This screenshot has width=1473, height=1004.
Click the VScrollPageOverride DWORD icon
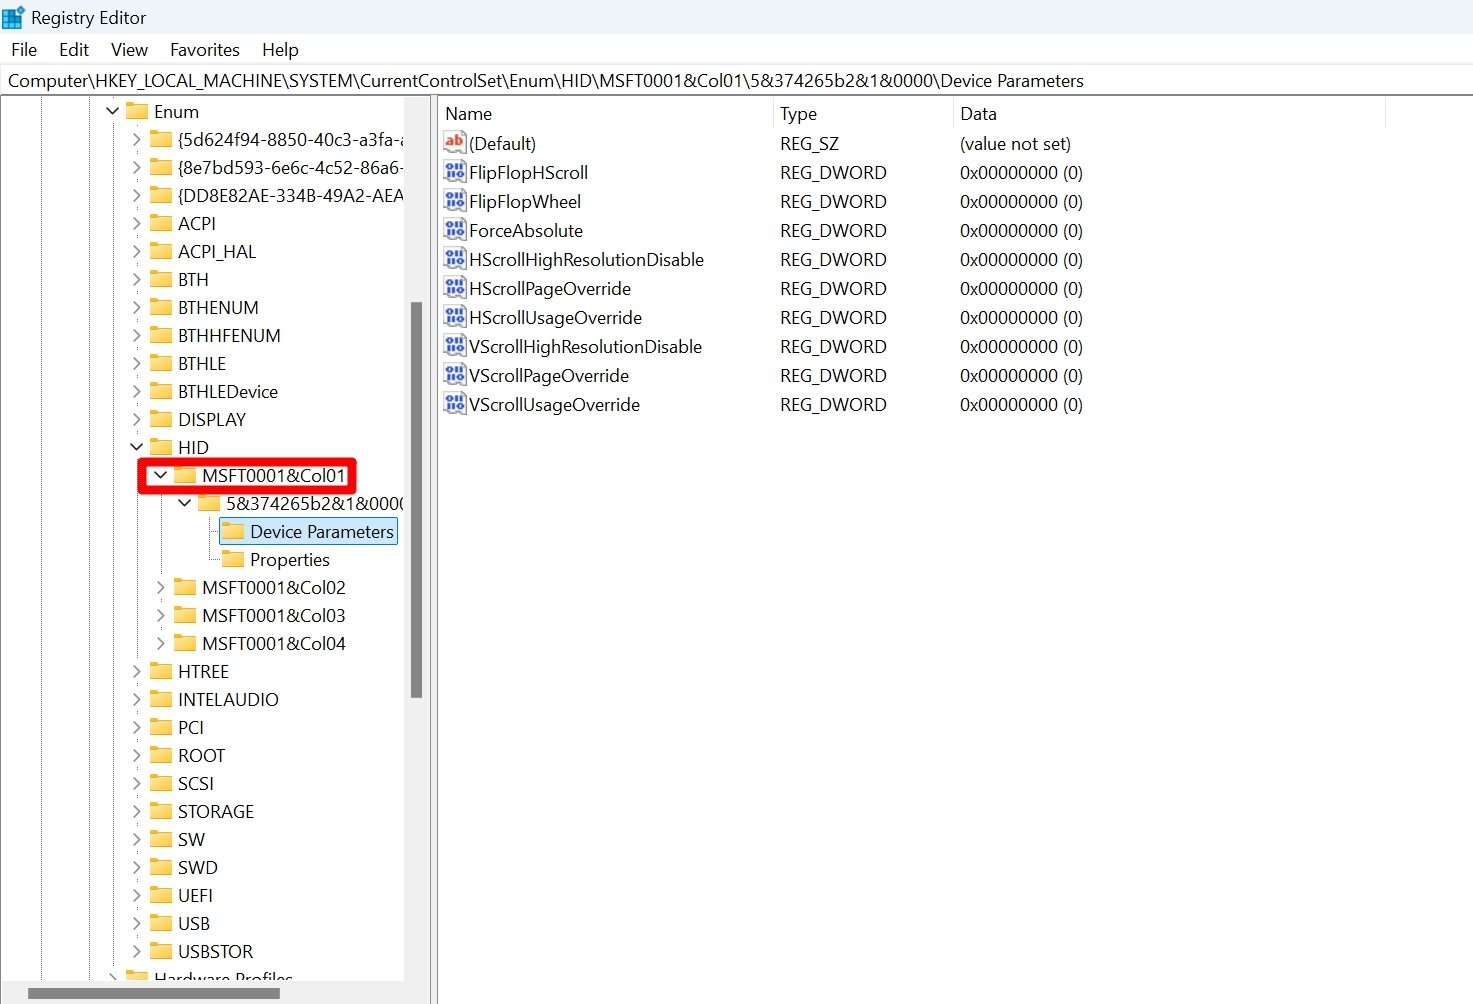click(x=455, y=375)
